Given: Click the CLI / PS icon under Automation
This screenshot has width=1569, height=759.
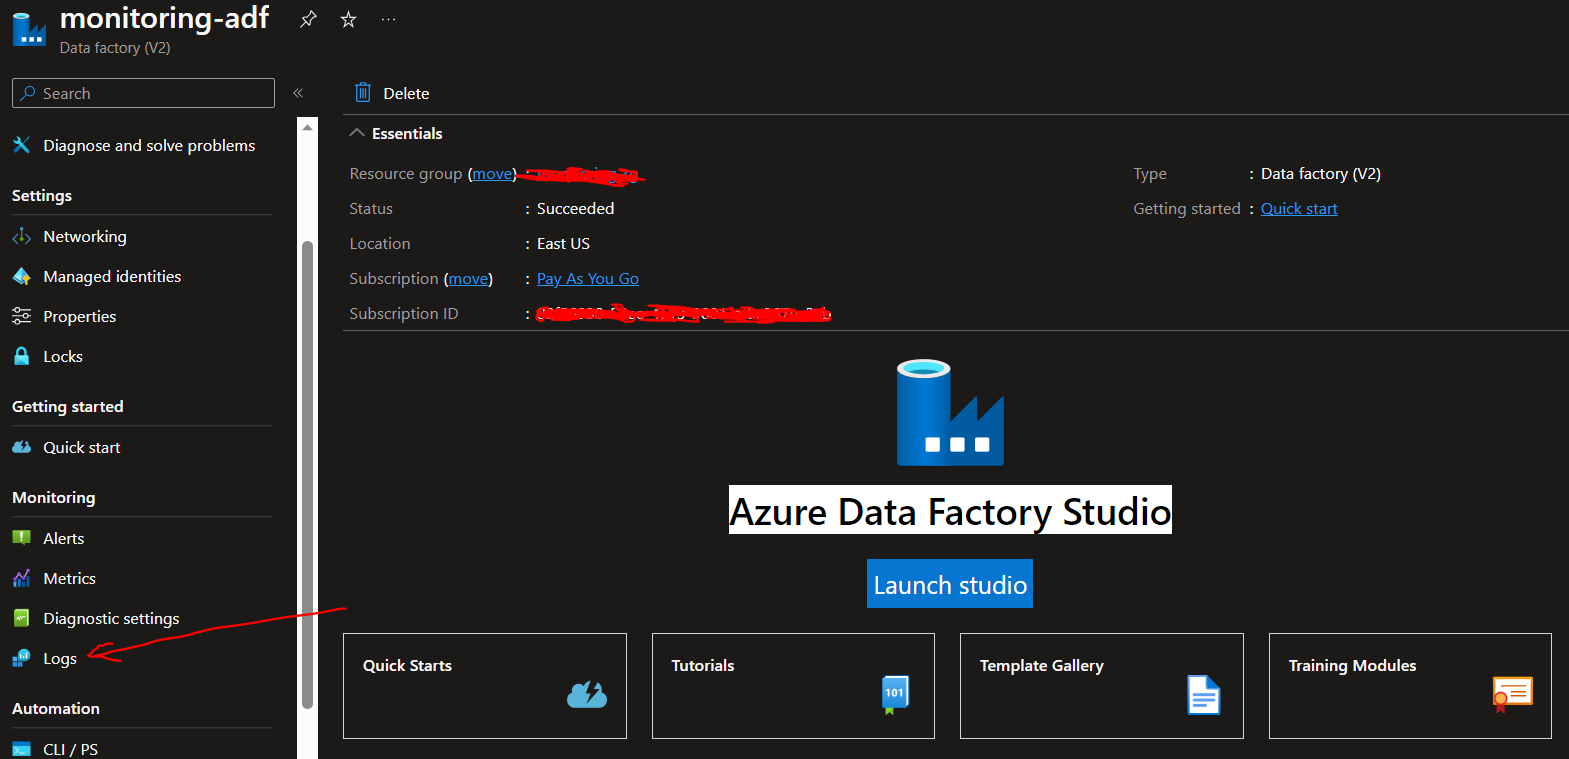Looking at the screenshot, I should click(x=21, y=749).
